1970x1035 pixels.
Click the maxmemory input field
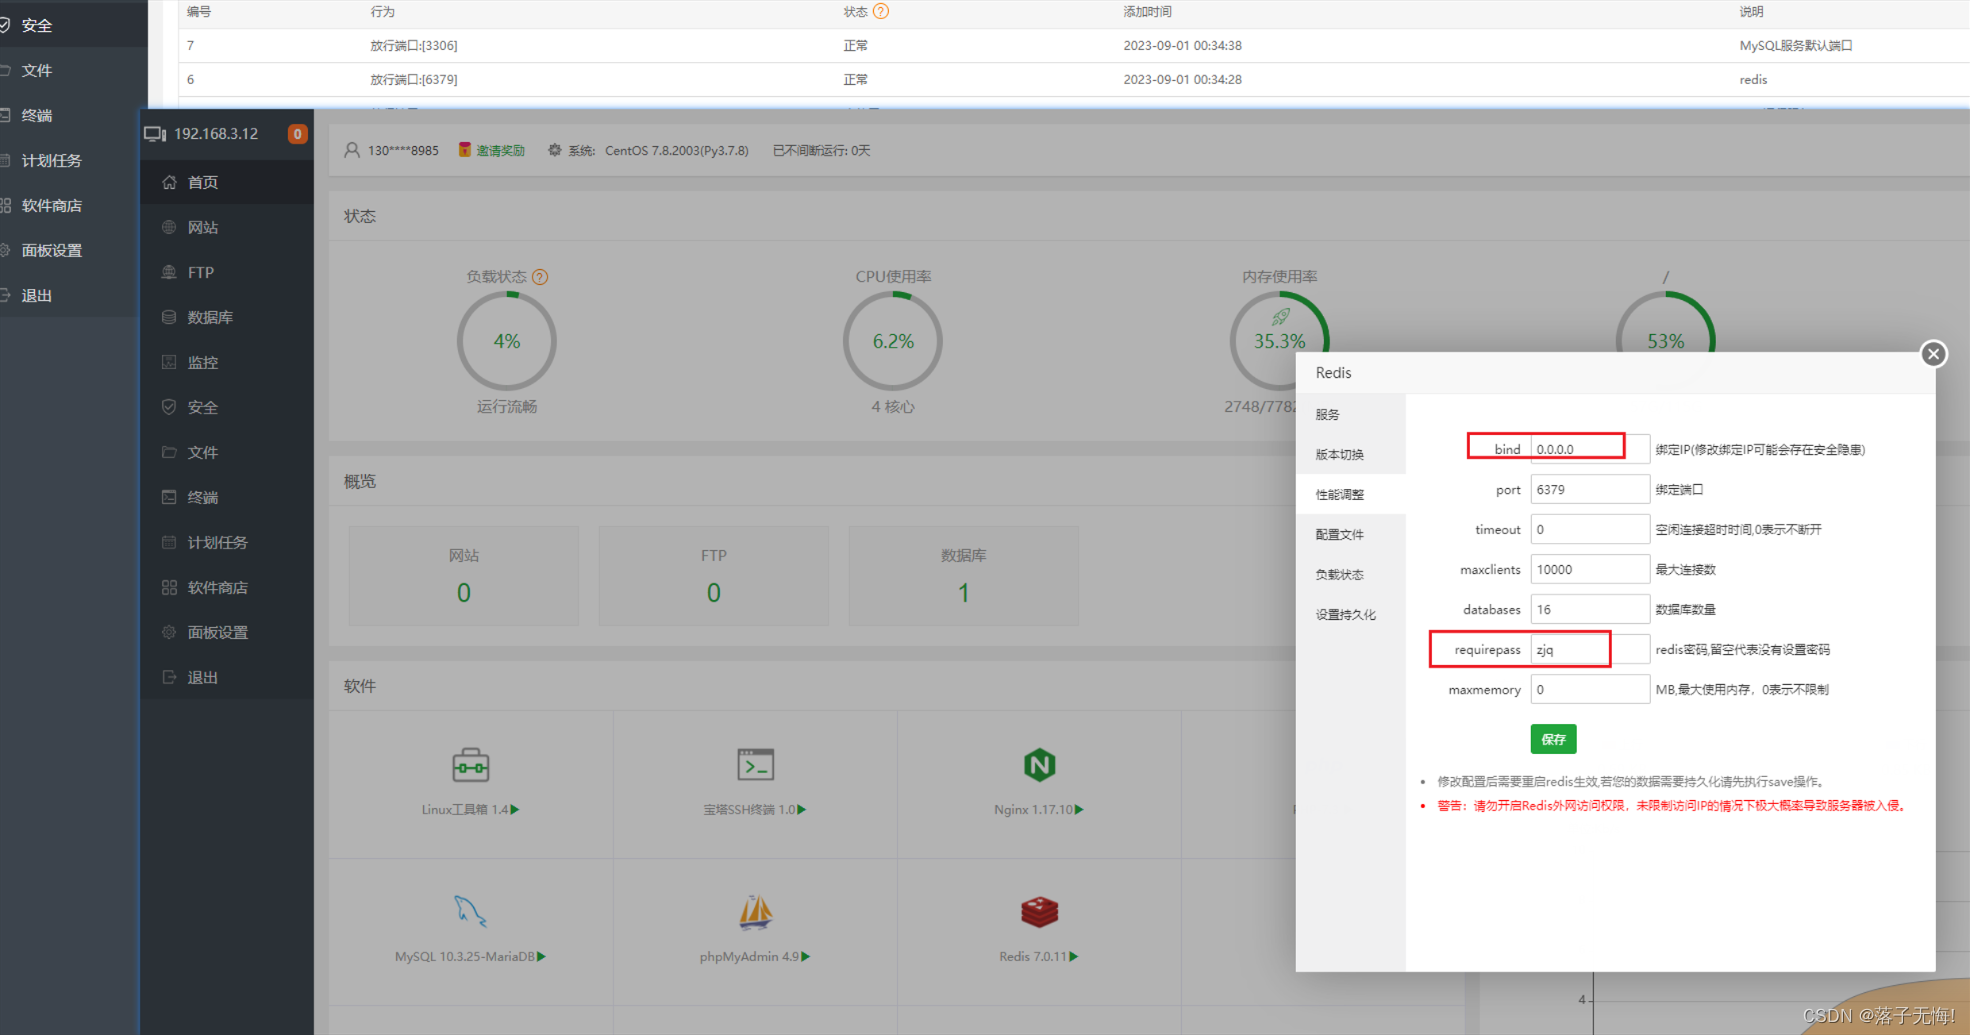pyautogui.click(x=1590, y=689)
